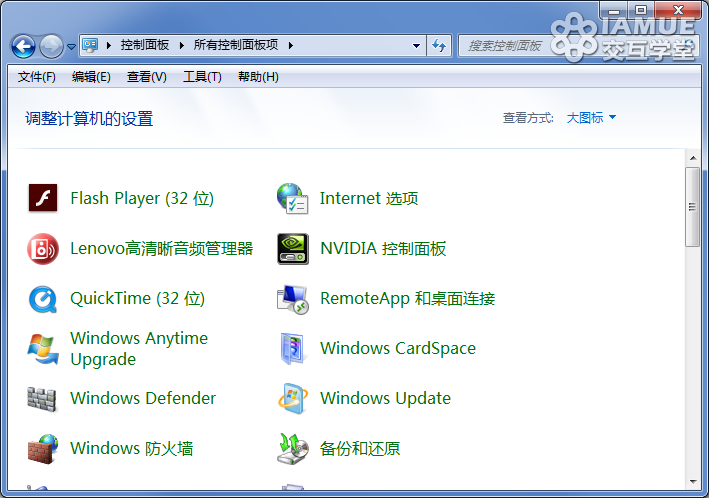Open the Flash Player (32 位) link
This screenshot has height=498, width=709.
coord(142,198)
